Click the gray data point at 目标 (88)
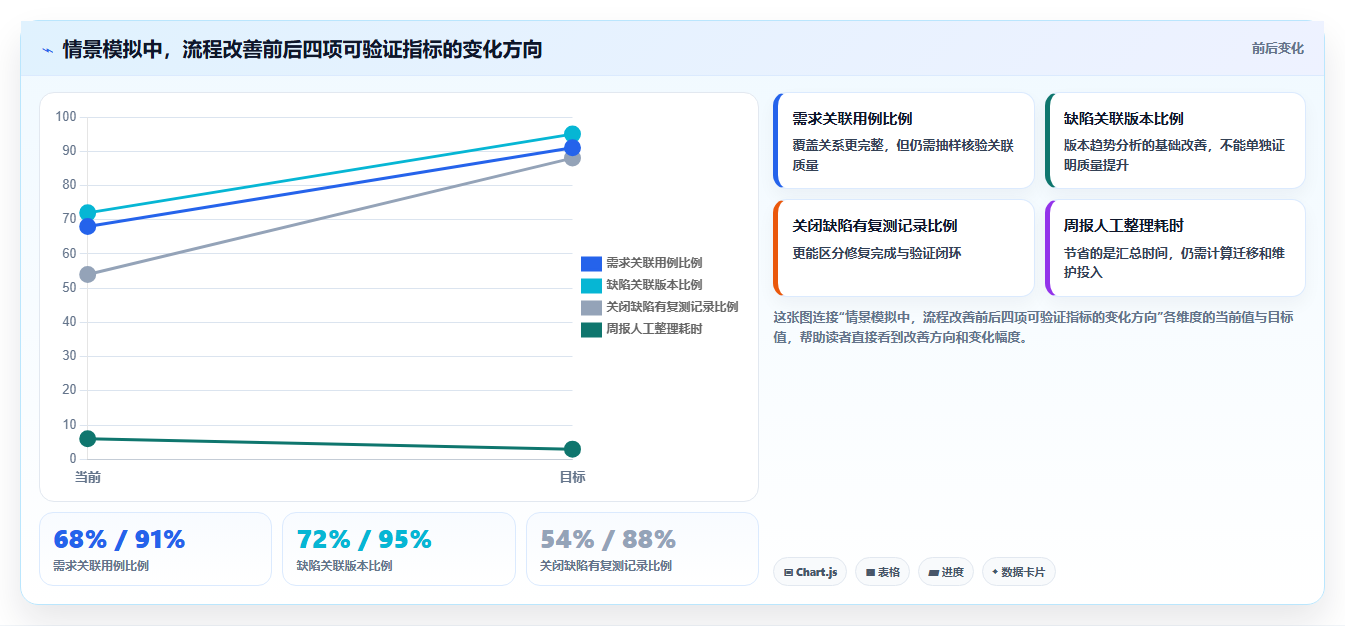Viewport: 1345px width, 626px height. coord(572,158)
